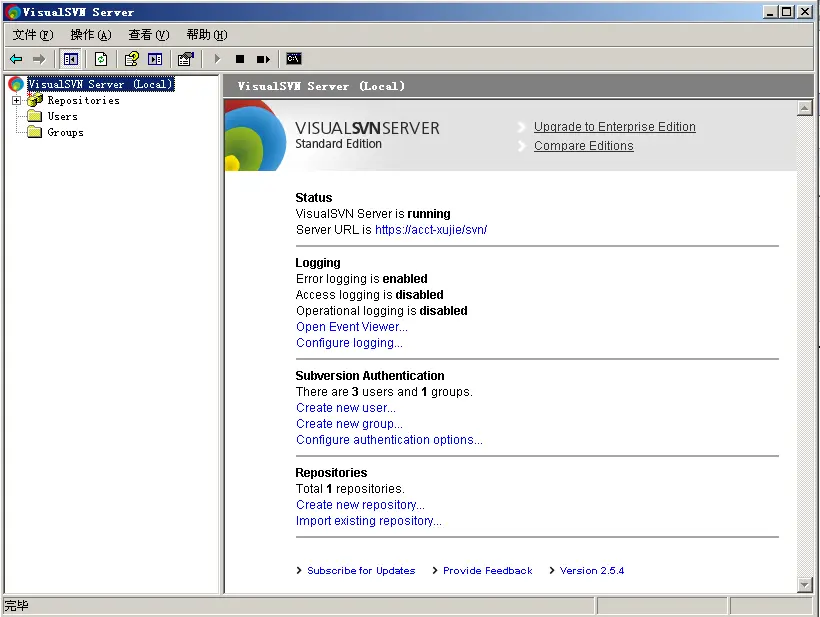
Task: Click the 完毕 status bar text
Action: pos(16,606)
